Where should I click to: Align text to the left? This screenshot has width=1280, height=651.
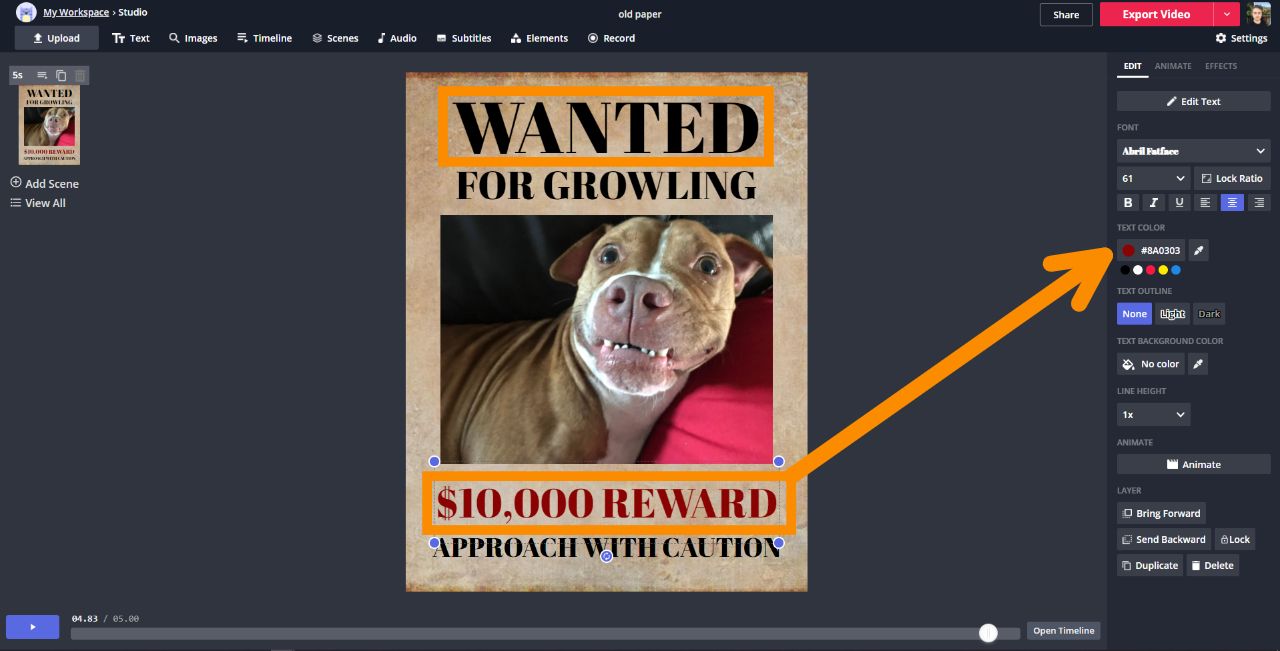(x=1206, y=202)
